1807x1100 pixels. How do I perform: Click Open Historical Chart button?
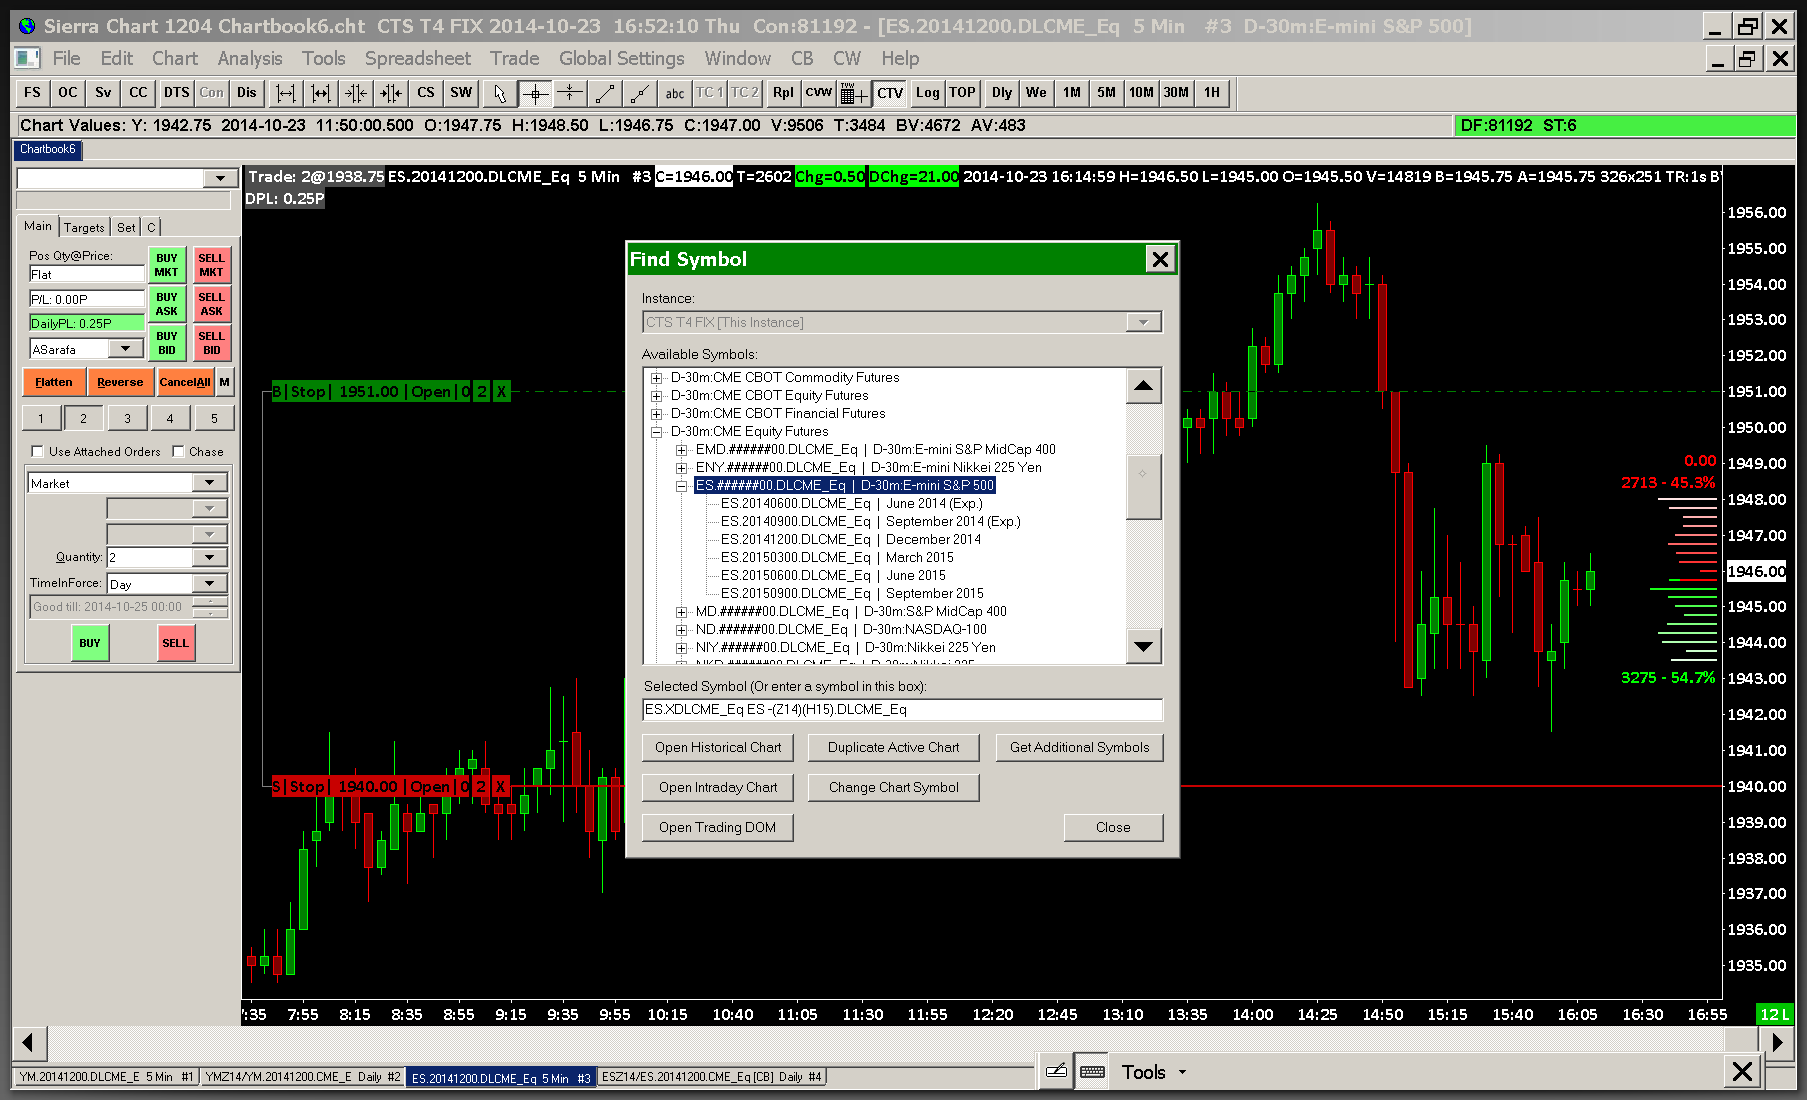(x=718, y=747)
